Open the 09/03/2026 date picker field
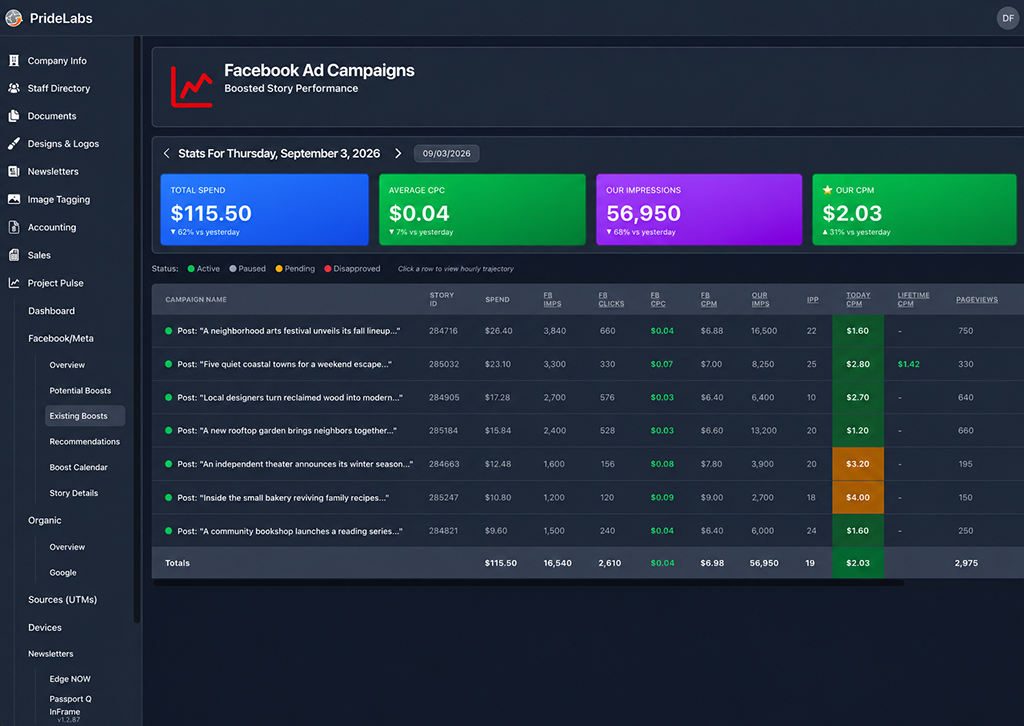1024x726 pixels. pyautogui.click(x=447, y=153)
